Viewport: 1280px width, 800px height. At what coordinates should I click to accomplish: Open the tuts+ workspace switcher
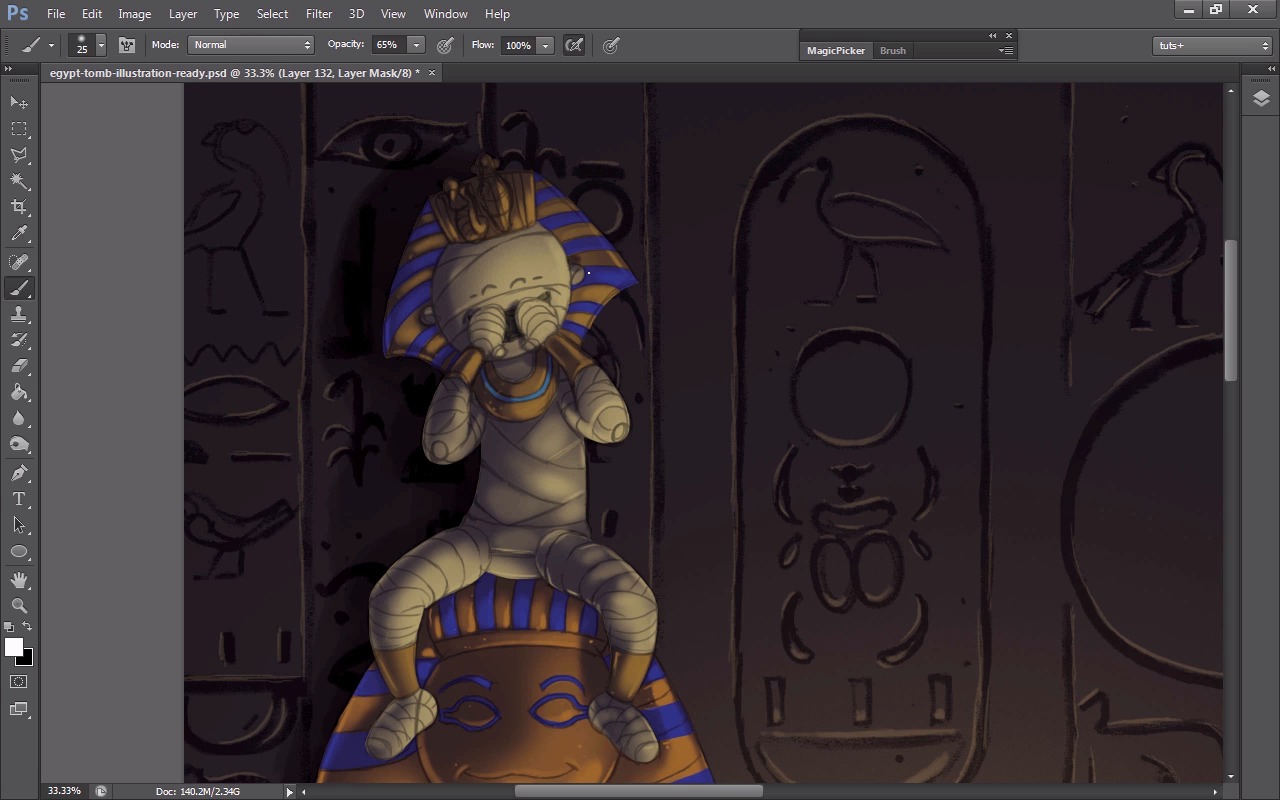tap(1211, 45)
